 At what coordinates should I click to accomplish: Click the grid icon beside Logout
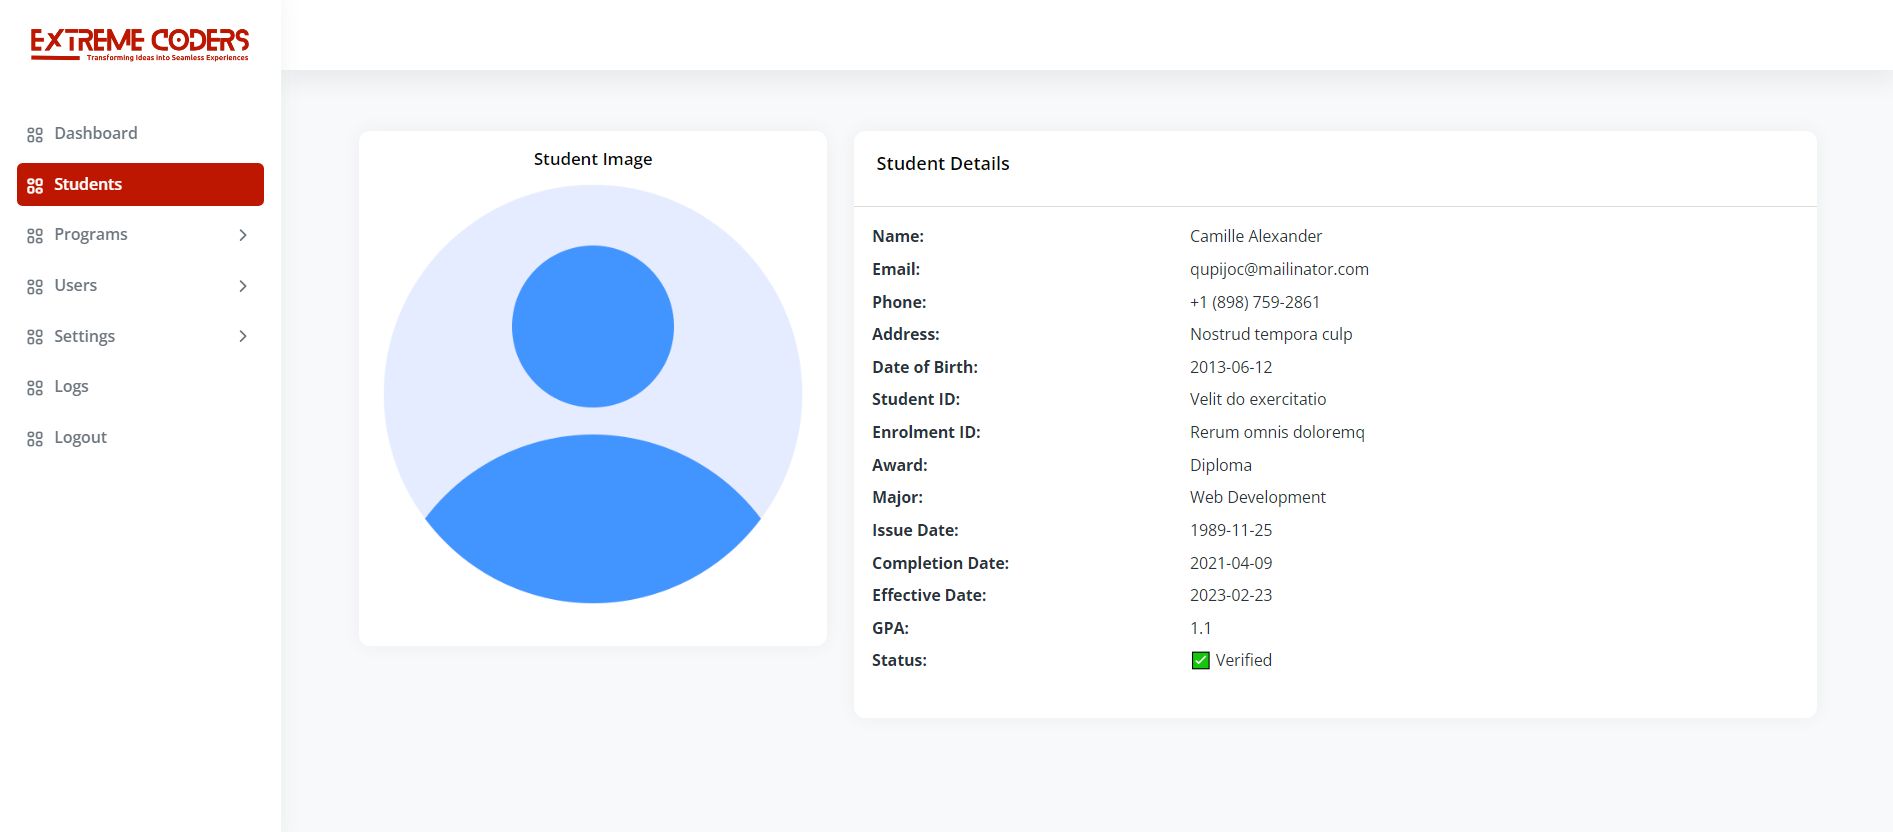click(x=35, y=439)
